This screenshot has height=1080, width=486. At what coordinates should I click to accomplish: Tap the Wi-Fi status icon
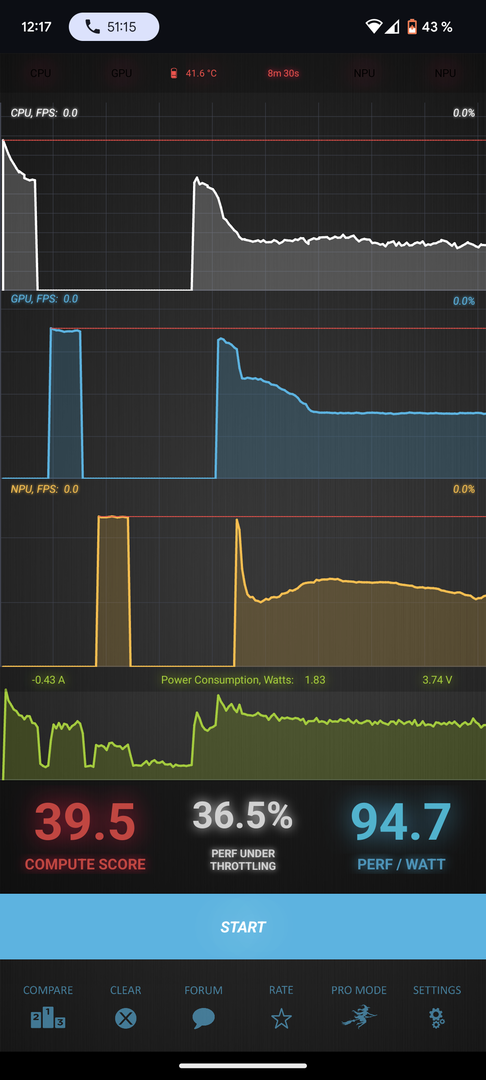[x=374, y=27]
